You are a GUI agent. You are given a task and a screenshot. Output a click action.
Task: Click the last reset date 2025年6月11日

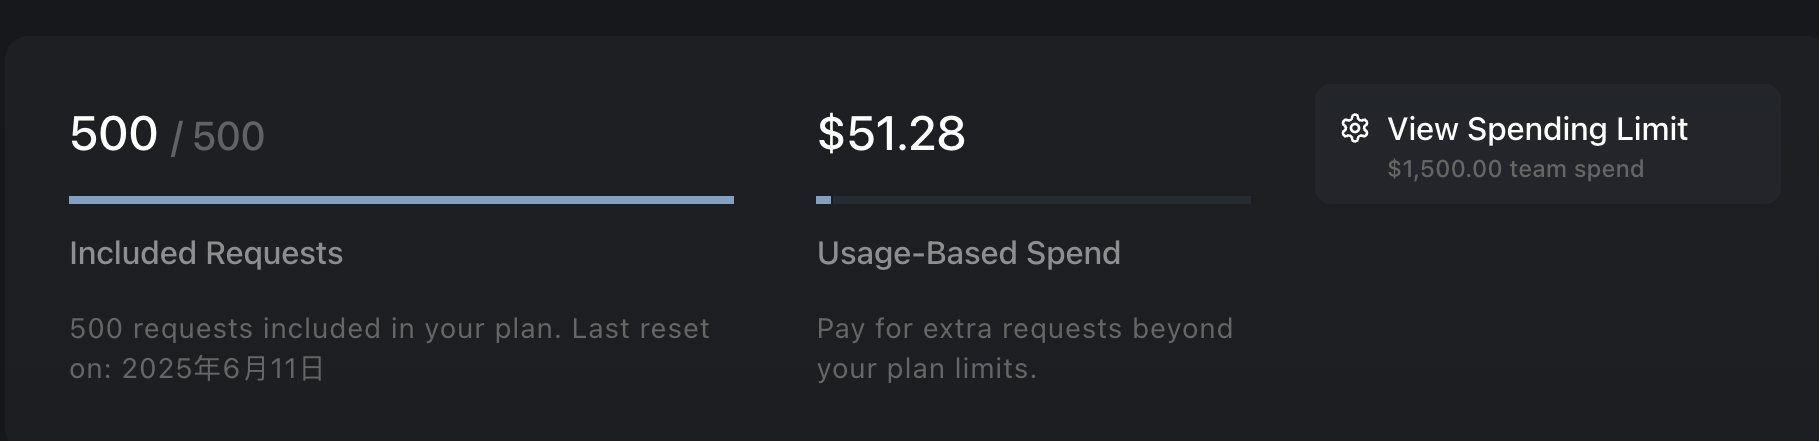tap(223, 369)
